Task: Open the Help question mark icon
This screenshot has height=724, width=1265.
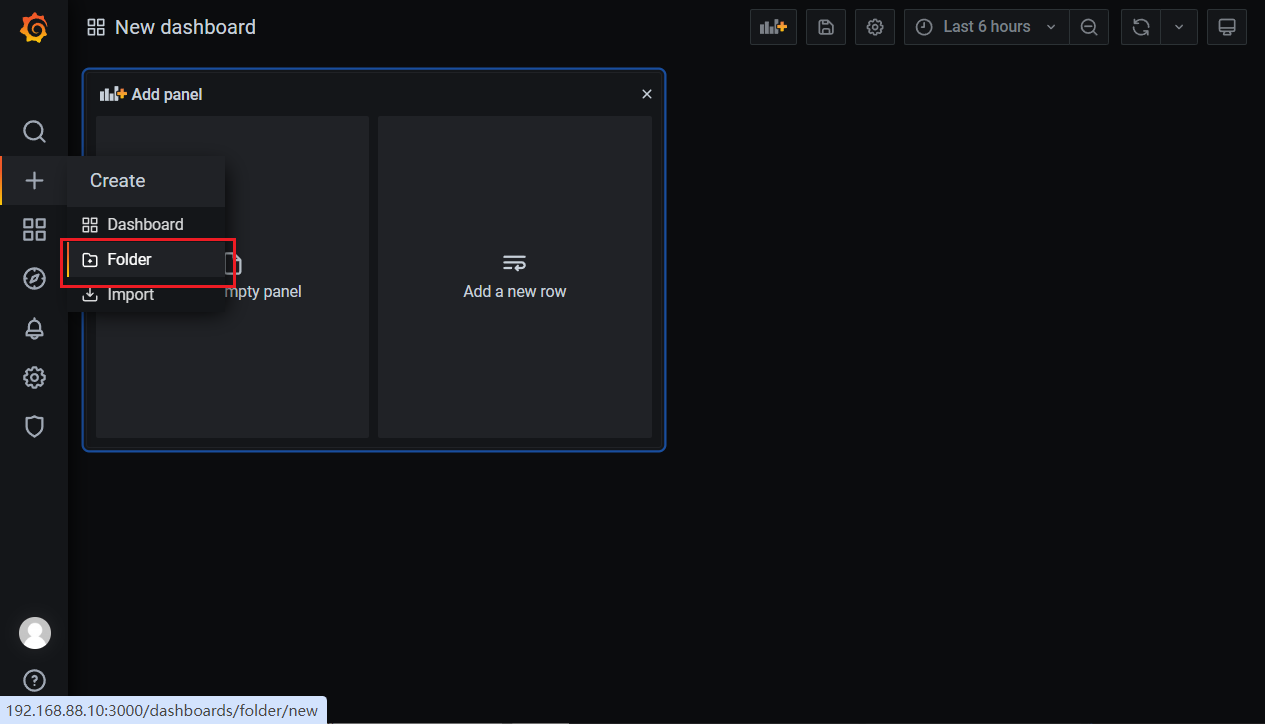Action: (x=34, y=682)
